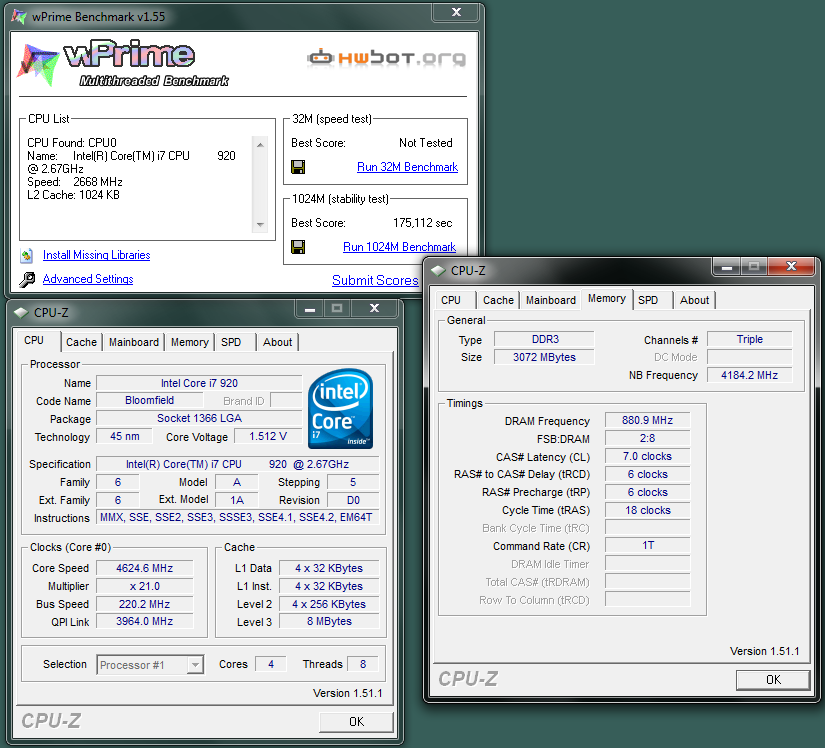Click the DRAM Frequency value 880.9 MHz

pos(648,421)
